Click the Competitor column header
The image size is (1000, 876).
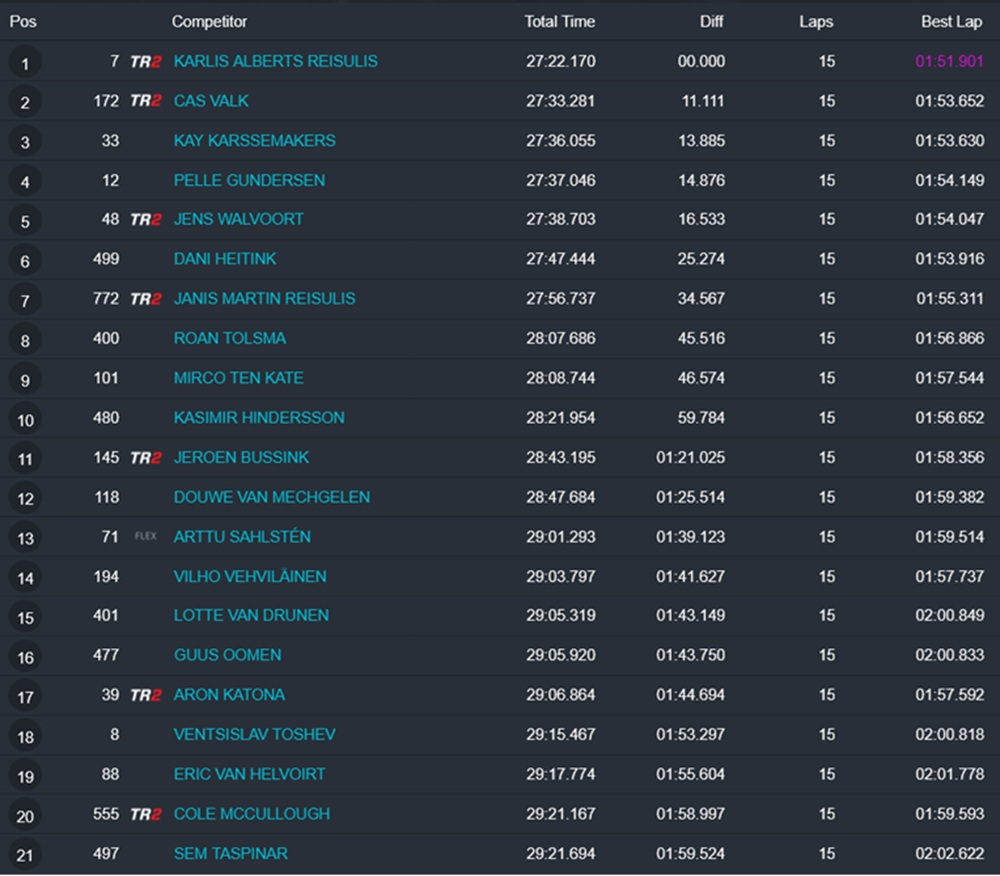[x=209, y=21]
